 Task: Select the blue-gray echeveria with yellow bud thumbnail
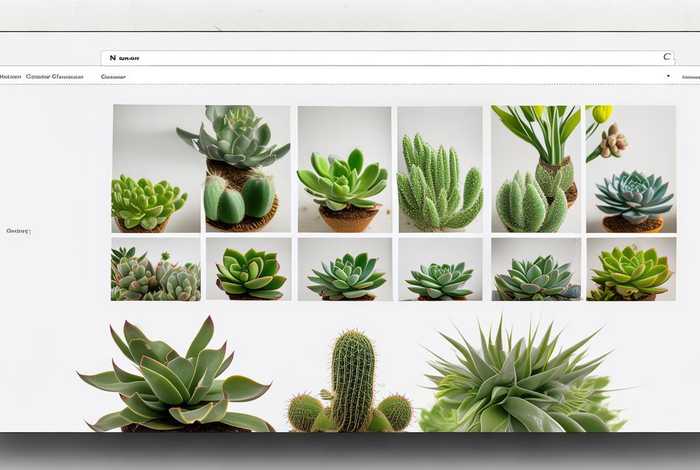click(x=630, y=169)
